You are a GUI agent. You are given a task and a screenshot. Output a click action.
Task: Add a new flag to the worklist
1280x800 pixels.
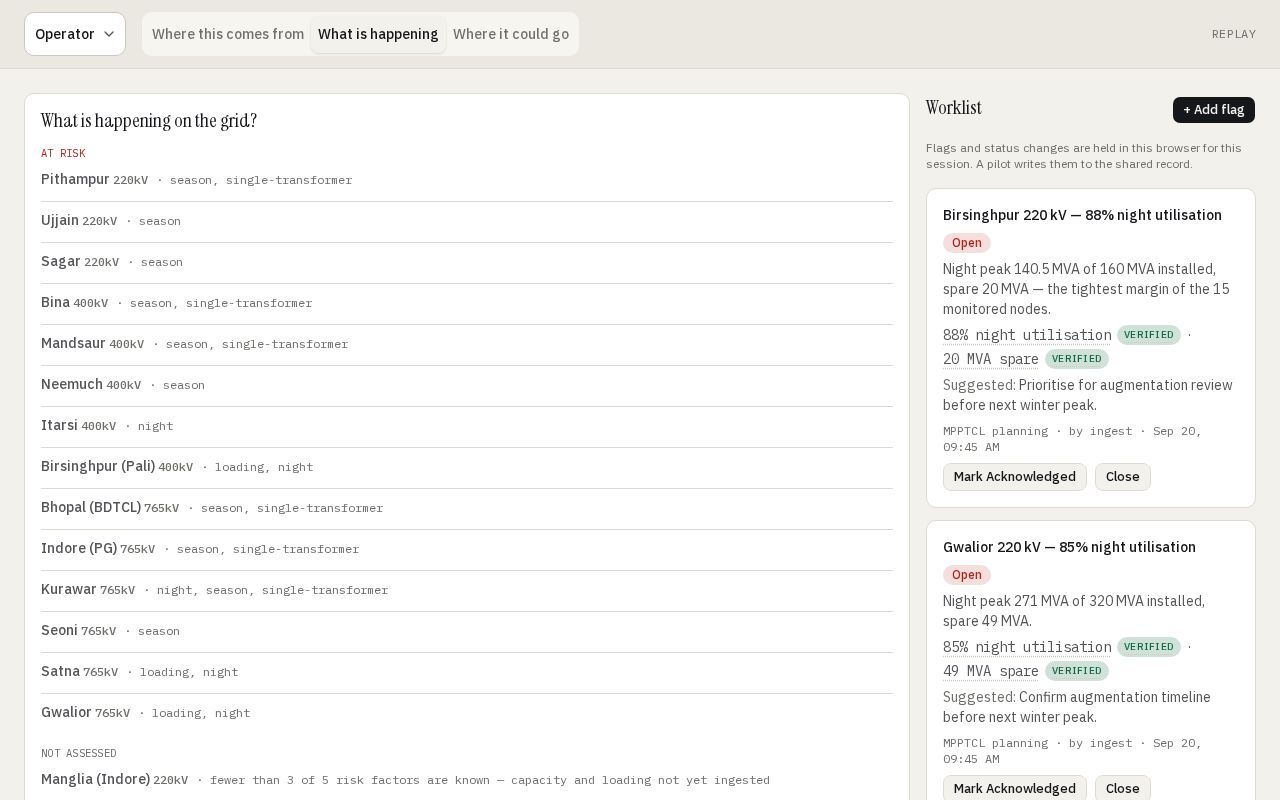pos(1214,110)
